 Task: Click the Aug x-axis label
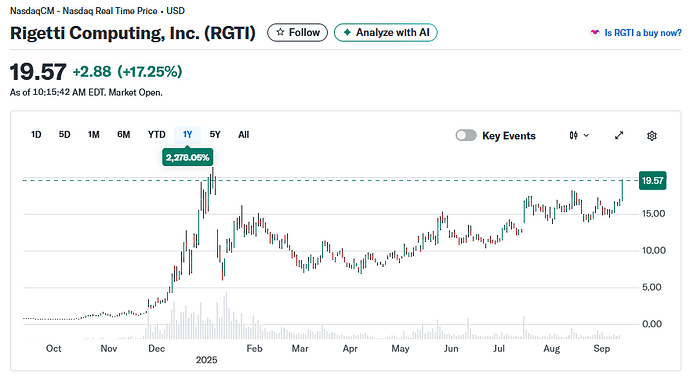(552, 349)
